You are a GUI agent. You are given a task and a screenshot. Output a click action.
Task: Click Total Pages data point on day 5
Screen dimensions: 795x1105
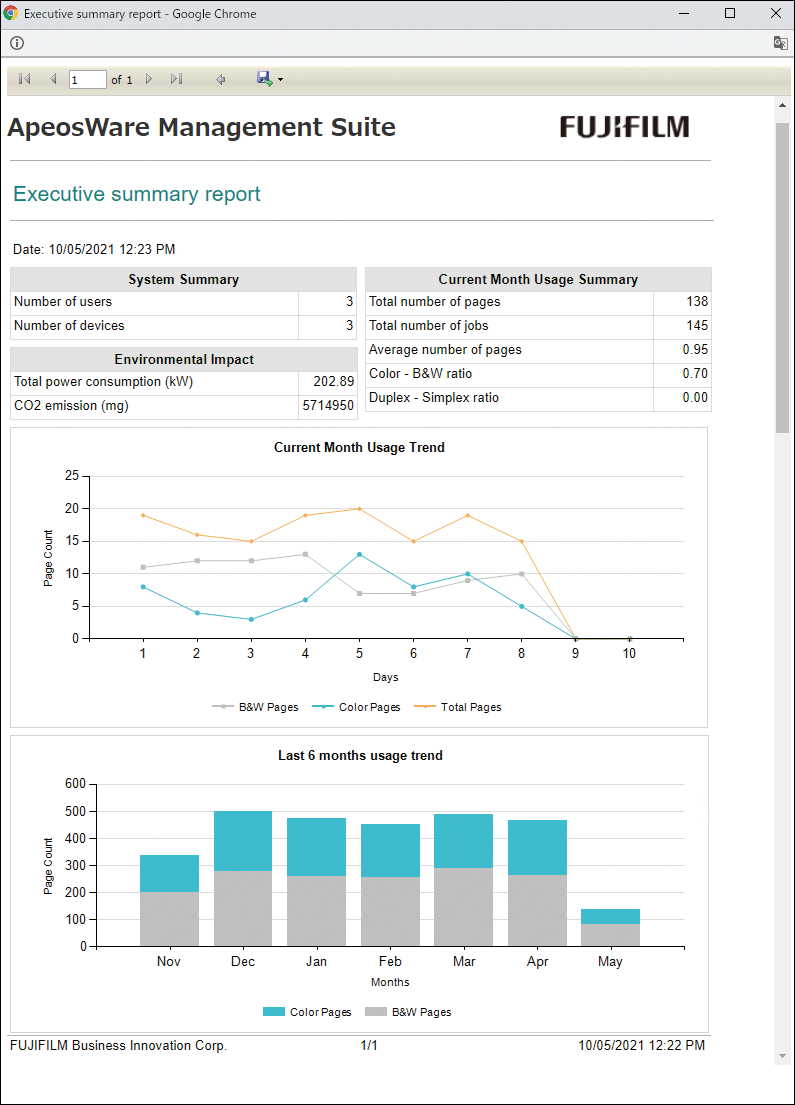(x=359, y=509)
